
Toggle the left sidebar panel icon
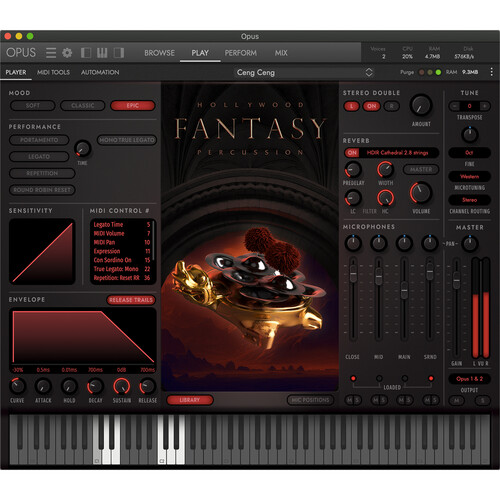[86, 53]
